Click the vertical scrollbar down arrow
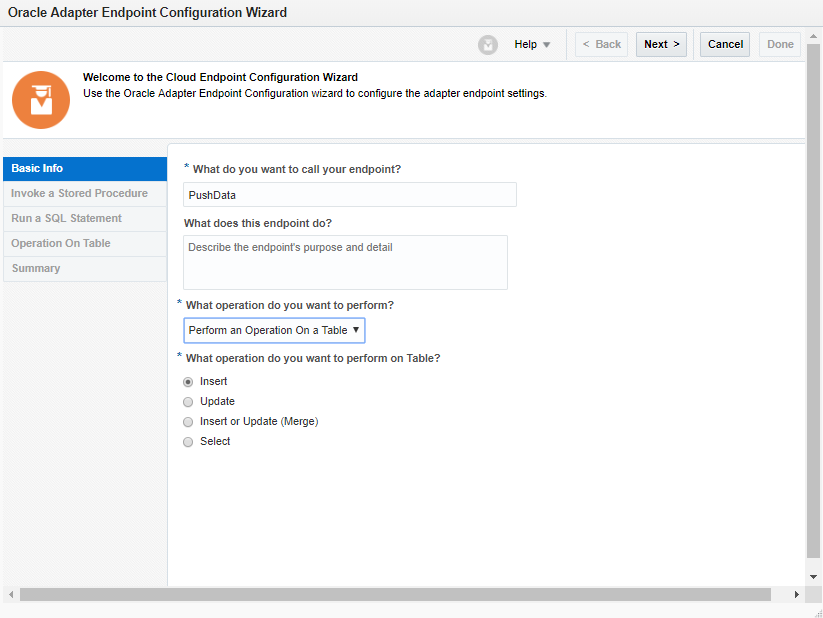This screenshot has height=618, width=823. [x=814, y=577]
